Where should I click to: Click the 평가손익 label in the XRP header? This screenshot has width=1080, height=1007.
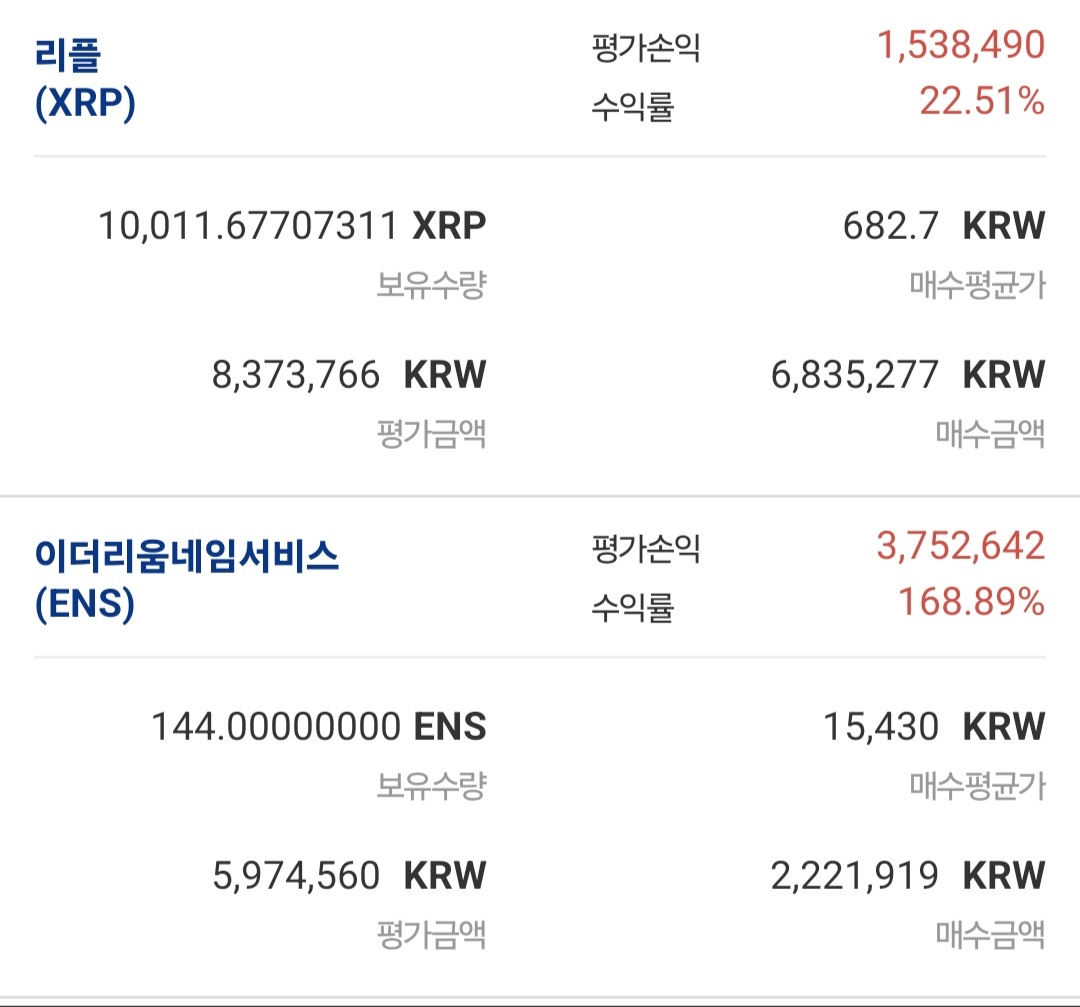(x=645, y=48)
